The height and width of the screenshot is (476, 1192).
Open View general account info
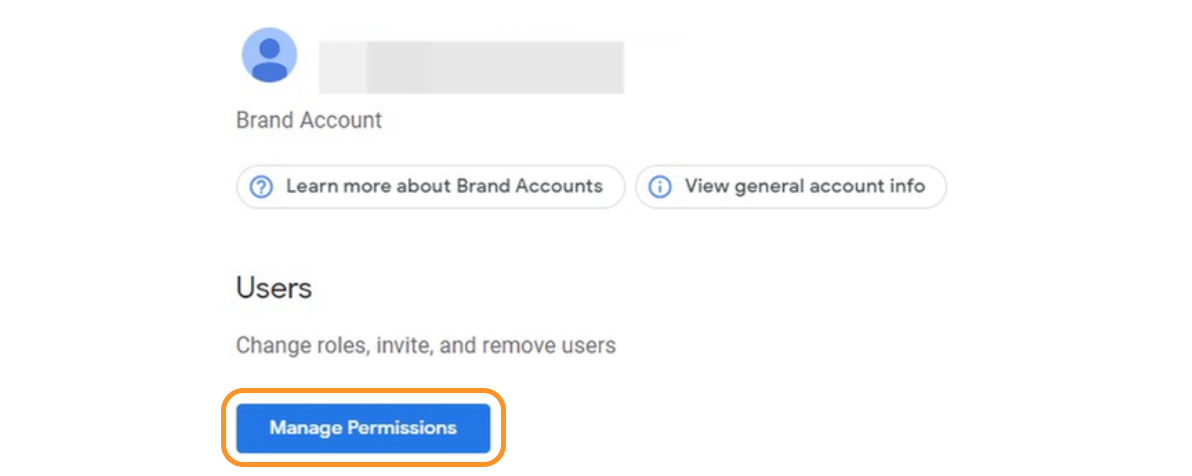[x=790, y=187]
